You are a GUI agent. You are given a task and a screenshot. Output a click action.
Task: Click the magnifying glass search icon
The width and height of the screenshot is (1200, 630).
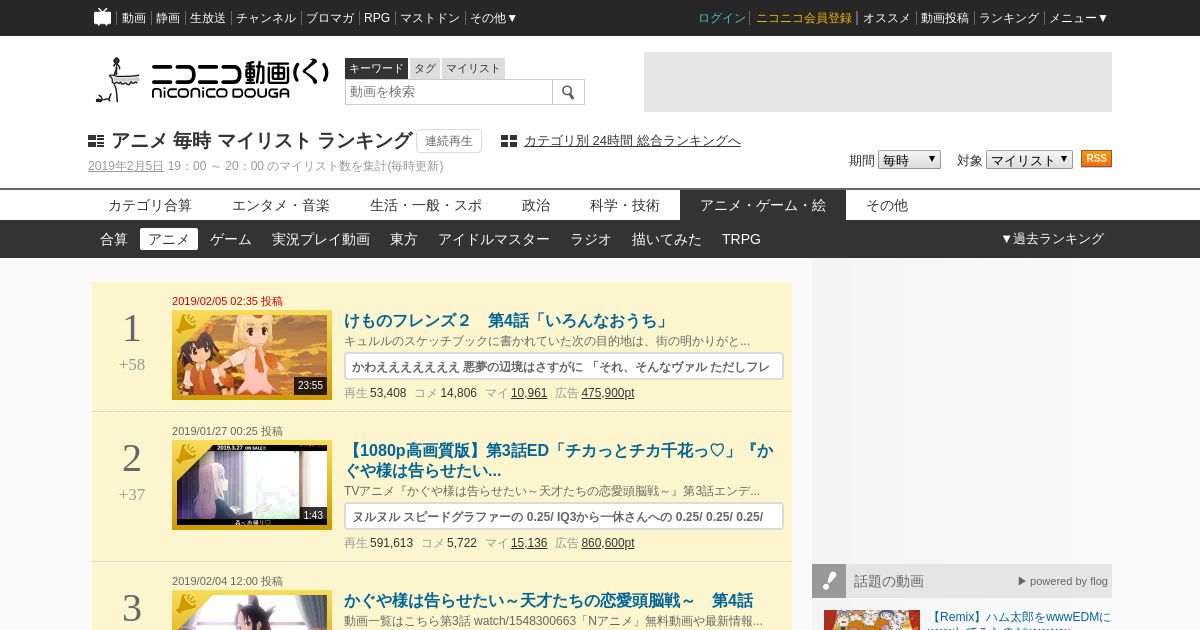[568, 92]
